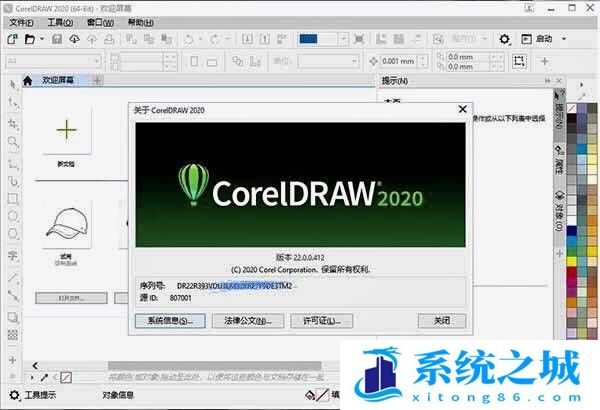Click the zoom level input box
The width and height of the screenshot is (600, 410).
[318, 39]
